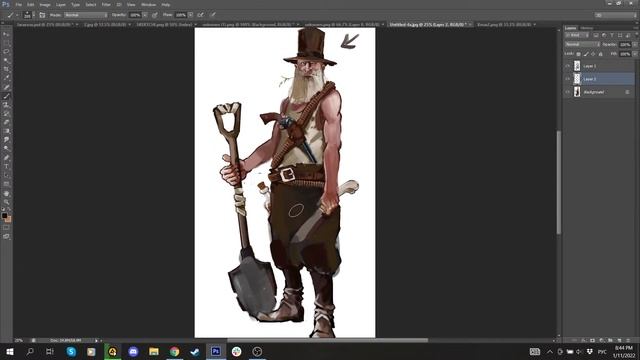The image size is (640, 360).
Task: Open the File menu
Action: tap(18, 4)
